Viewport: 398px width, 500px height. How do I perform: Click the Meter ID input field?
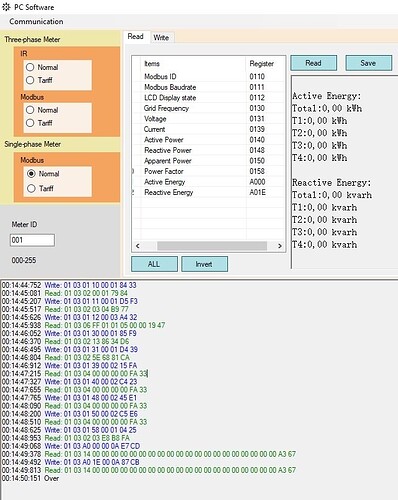tap(32, 240)
